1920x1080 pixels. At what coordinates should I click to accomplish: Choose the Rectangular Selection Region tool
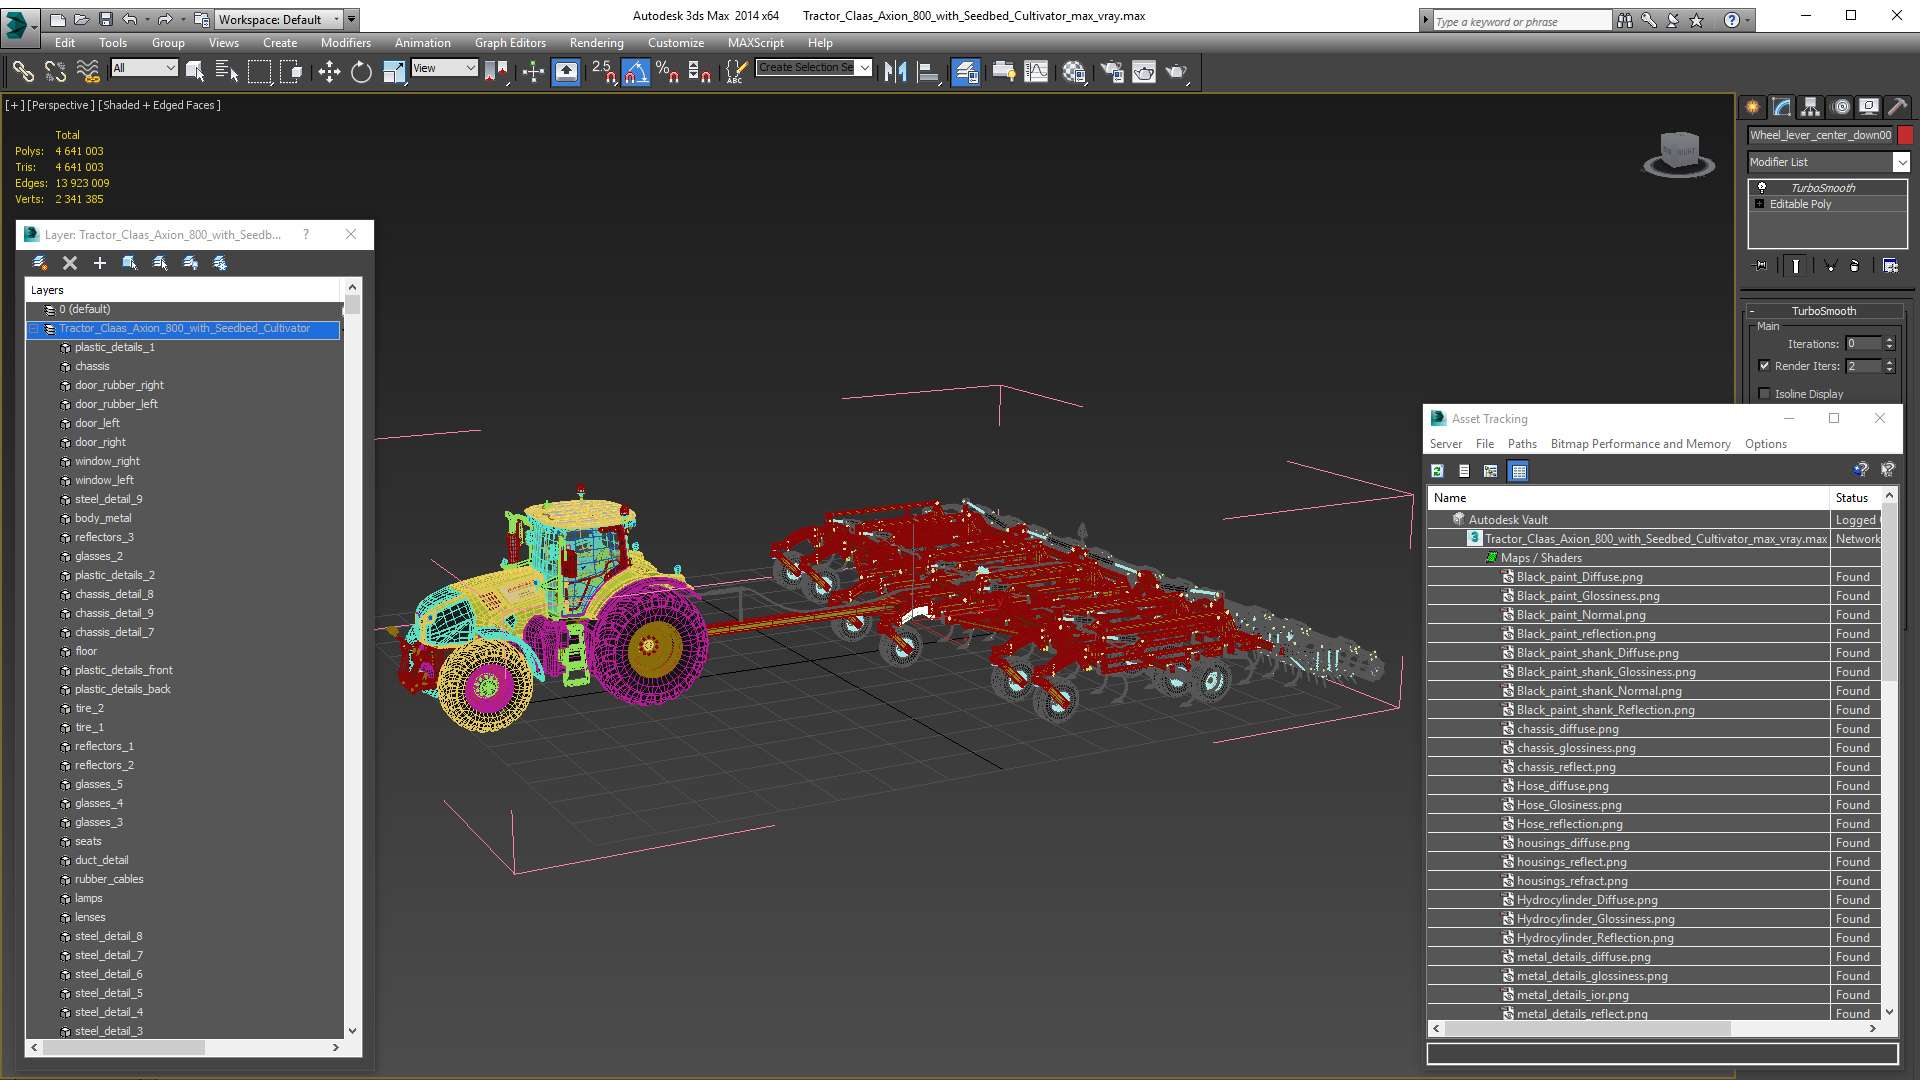pyautogui.click(x=259, y=71)
